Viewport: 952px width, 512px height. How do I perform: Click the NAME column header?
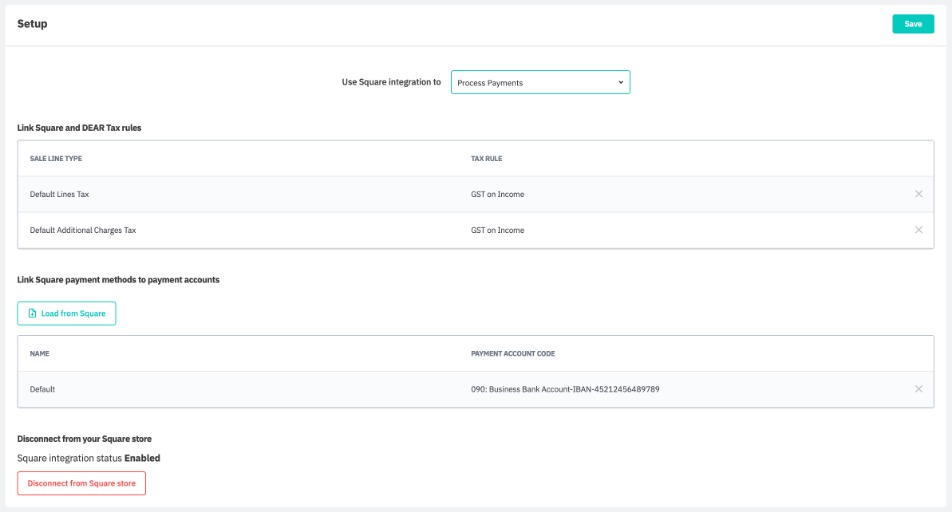40,353
